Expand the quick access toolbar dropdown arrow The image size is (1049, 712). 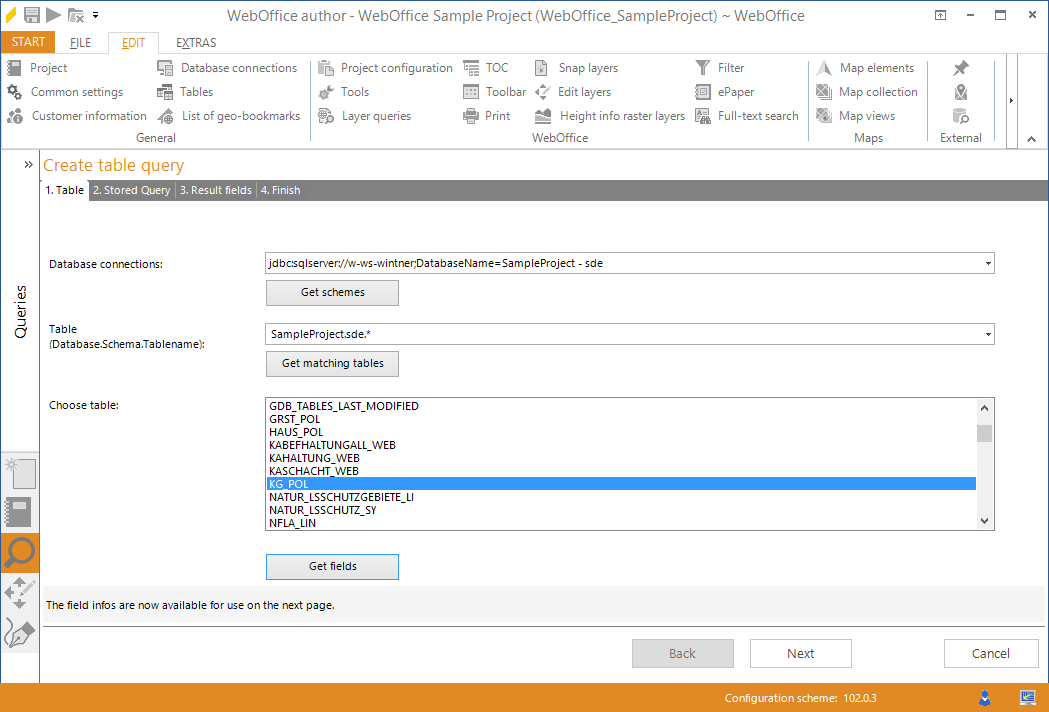(x=95, y=14)
